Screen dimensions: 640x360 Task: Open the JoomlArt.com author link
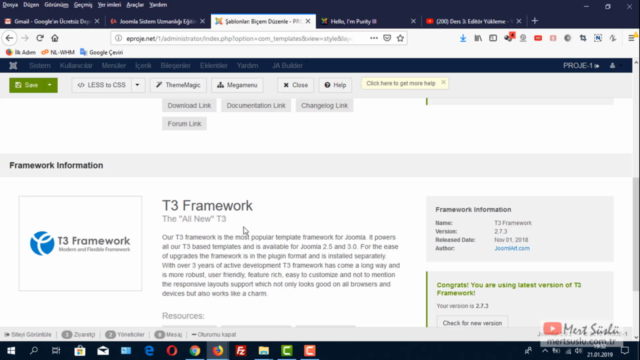coord(512,248)
